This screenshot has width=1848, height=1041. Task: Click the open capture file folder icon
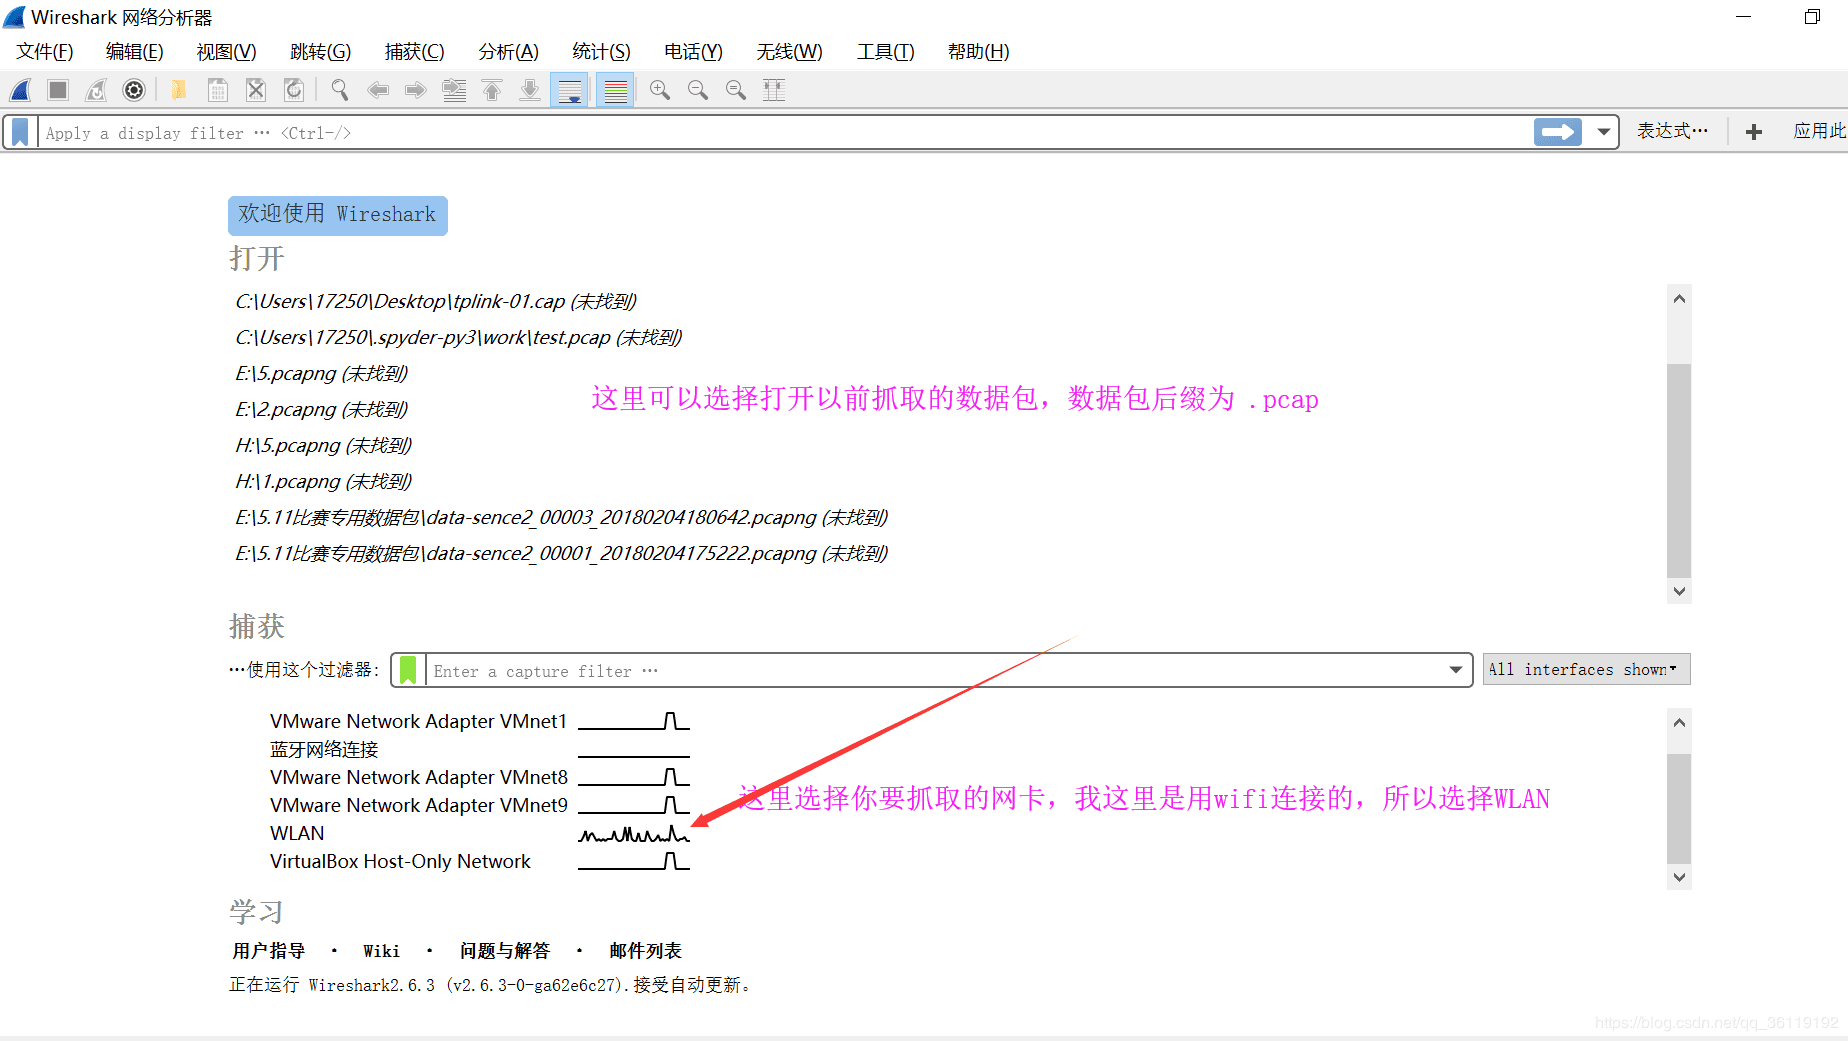pyautogui.click(x=178, y=90)
